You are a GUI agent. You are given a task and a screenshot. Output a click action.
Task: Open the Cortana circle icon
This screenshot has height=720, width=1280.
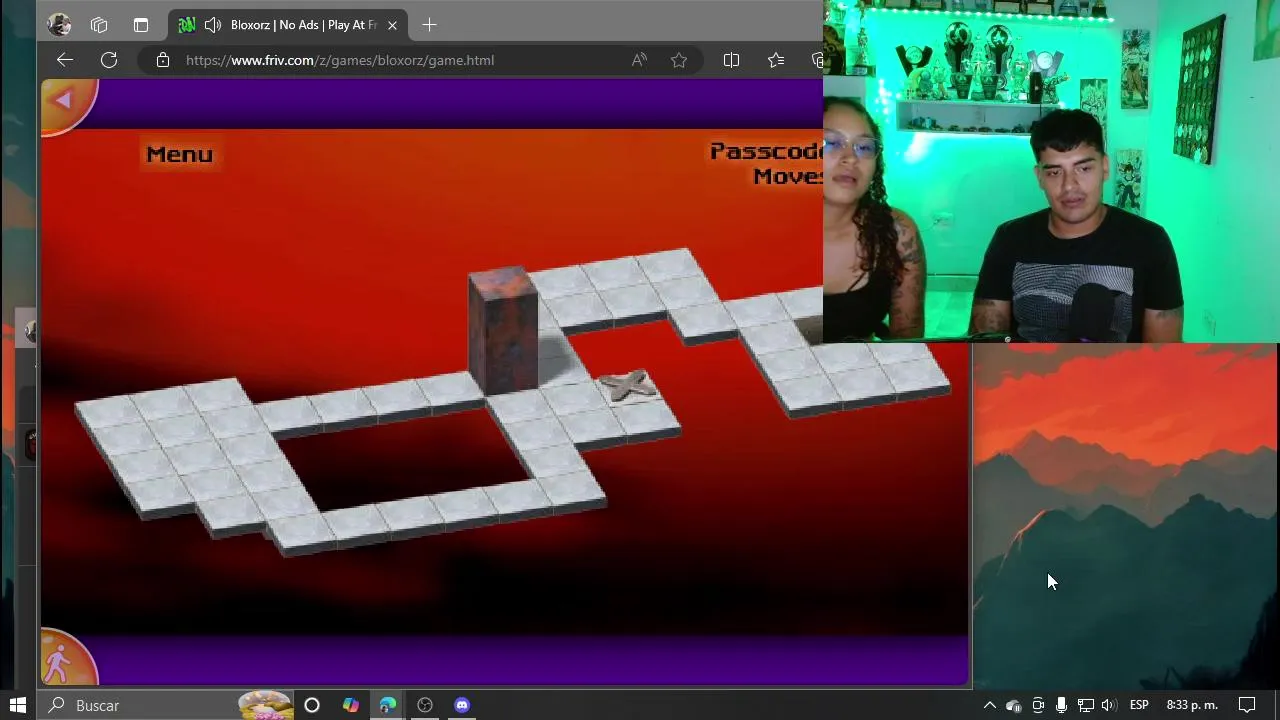(312, 705)
